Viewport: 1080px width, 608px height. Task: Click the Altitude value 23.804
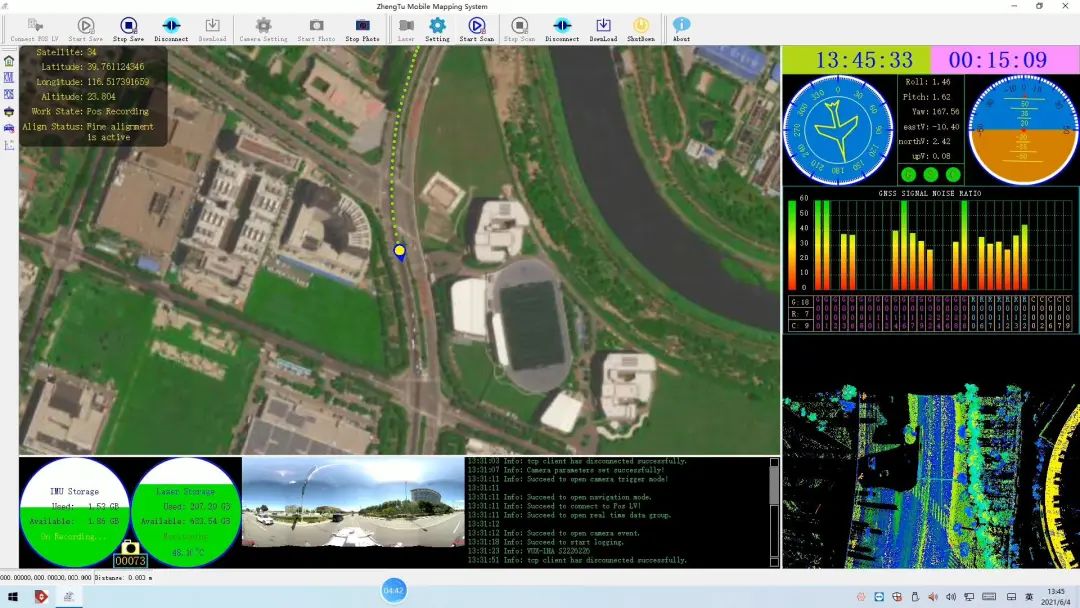101,97
